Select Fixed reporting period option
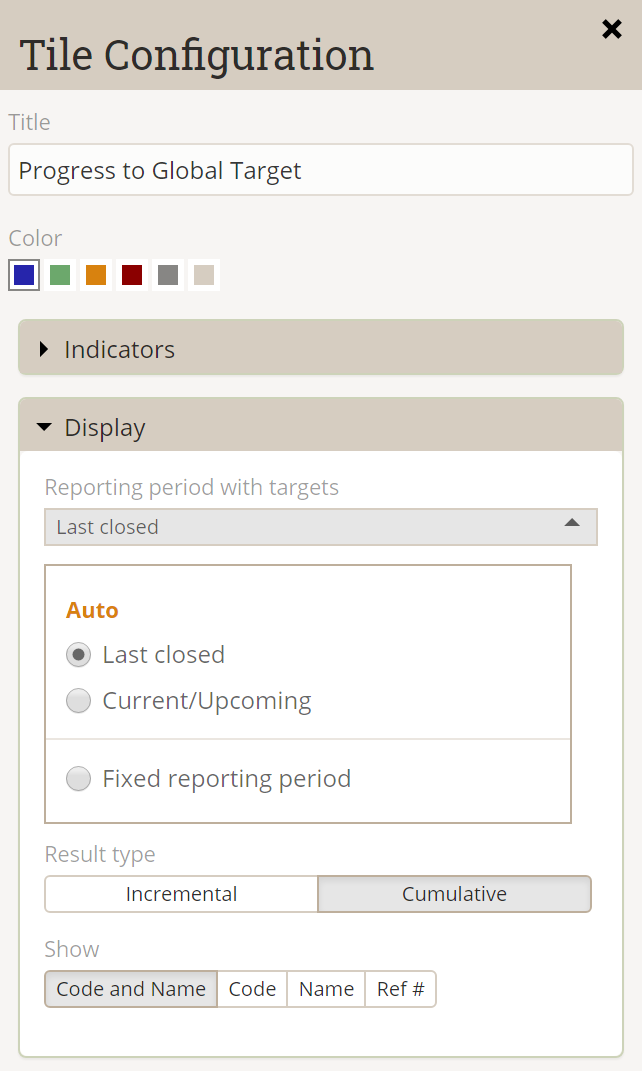The image size is (642, 1071). (x=78, y=779)
